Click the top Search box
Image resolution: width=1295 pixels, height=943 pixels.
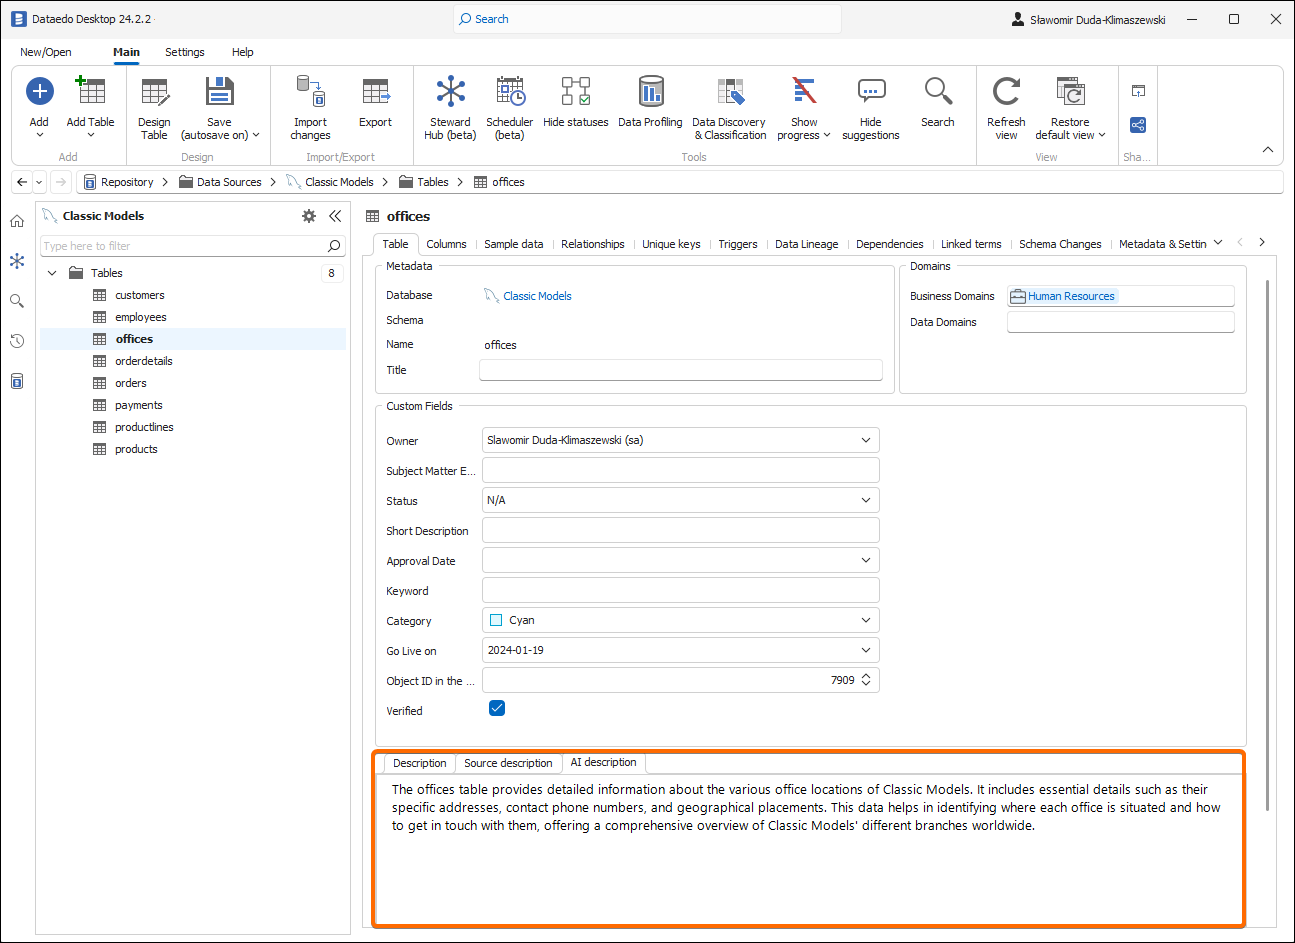click(647, 19)
